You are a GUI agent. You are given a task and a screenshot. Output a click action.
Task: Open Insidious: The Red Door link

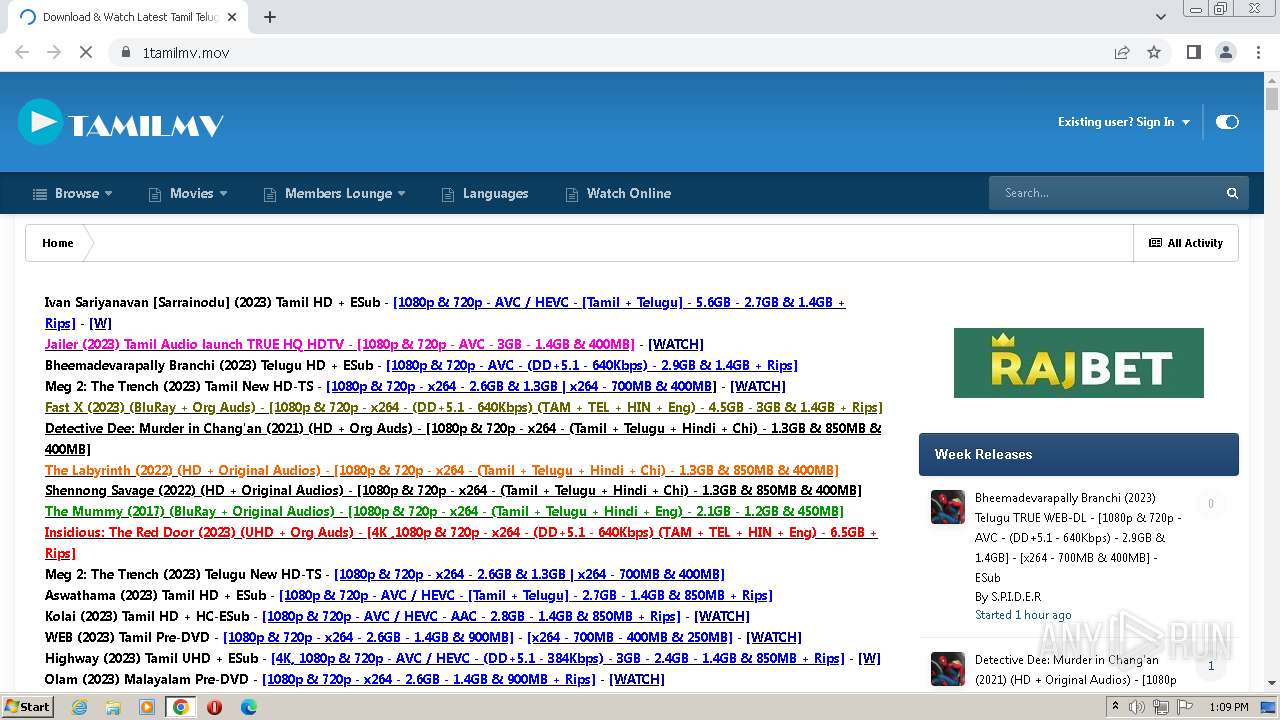tap(461, 542)
